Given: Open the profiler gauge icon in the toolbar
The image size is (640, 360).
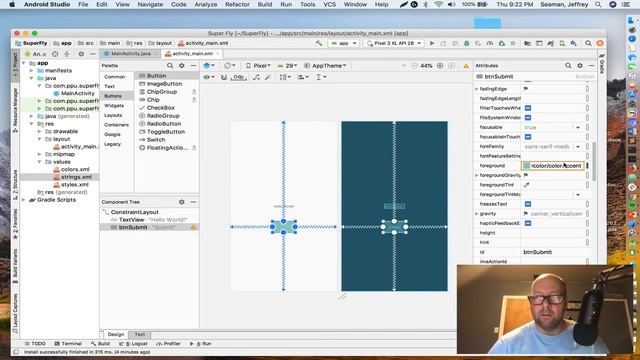Looking at the screenshot, I should pyautogui.click(x=490, y=43).
